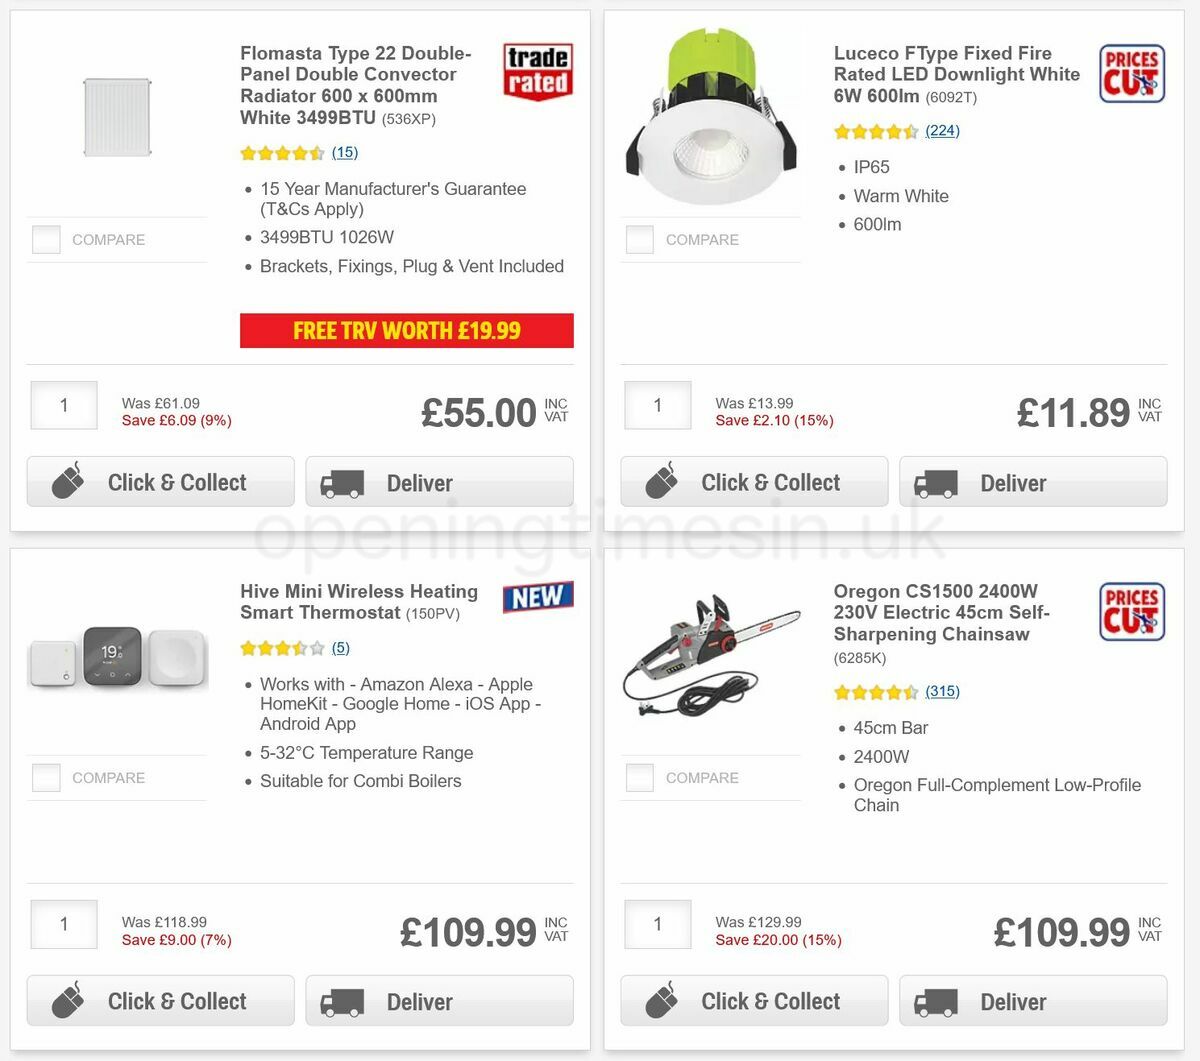Screen dimensions: 1200x1061
Task: Check the Compare box for the Luceco downlight
Action: (639, 239)
